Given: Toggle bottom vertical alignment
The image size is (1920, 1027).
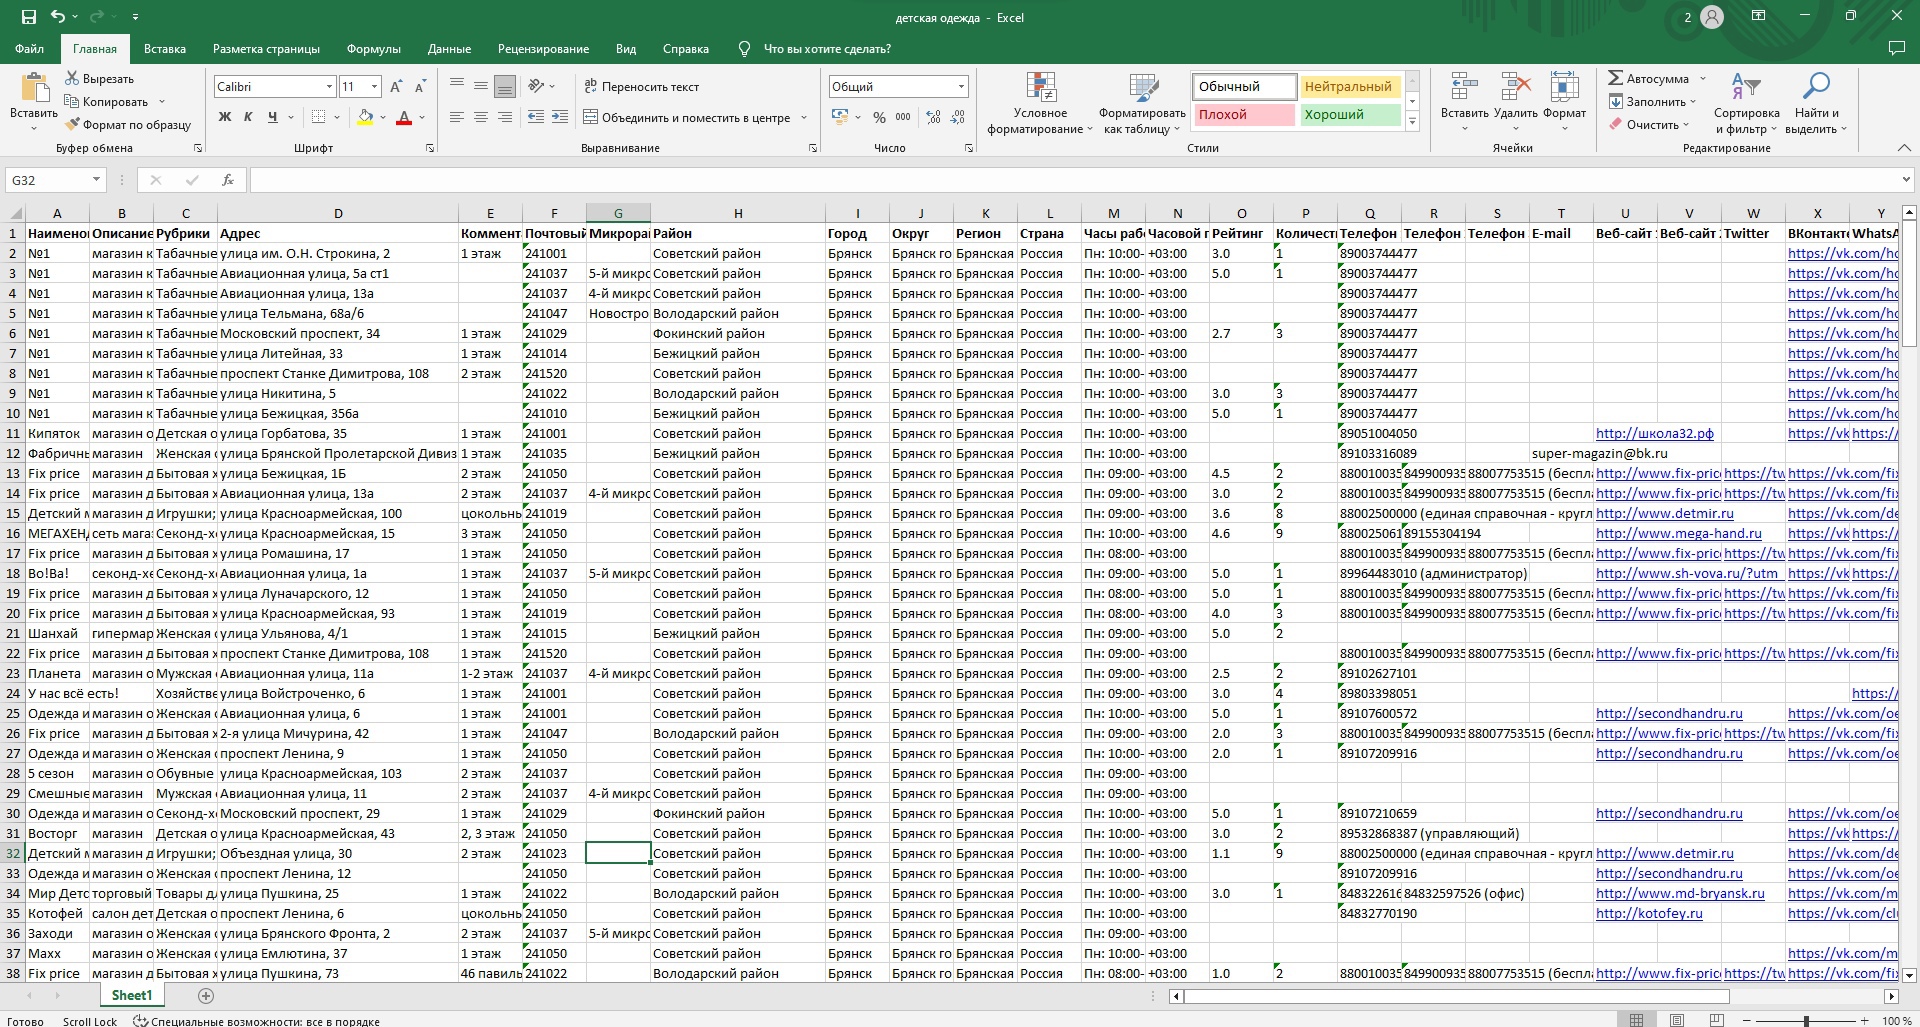Looking at the screenshot, I should pos(505,87).
